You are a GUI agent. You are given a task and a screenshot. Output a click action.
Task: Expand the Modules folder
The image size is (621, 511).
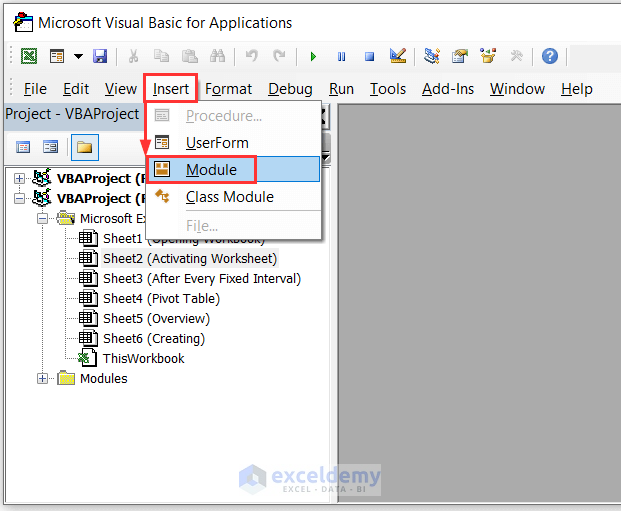coord(42,379)
